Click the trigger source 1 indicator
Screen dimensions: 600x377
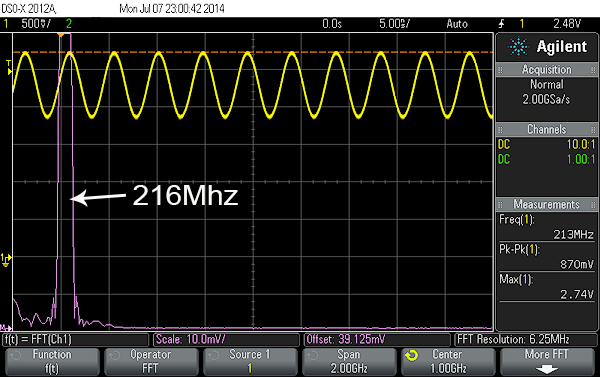(x=522, y=24)
